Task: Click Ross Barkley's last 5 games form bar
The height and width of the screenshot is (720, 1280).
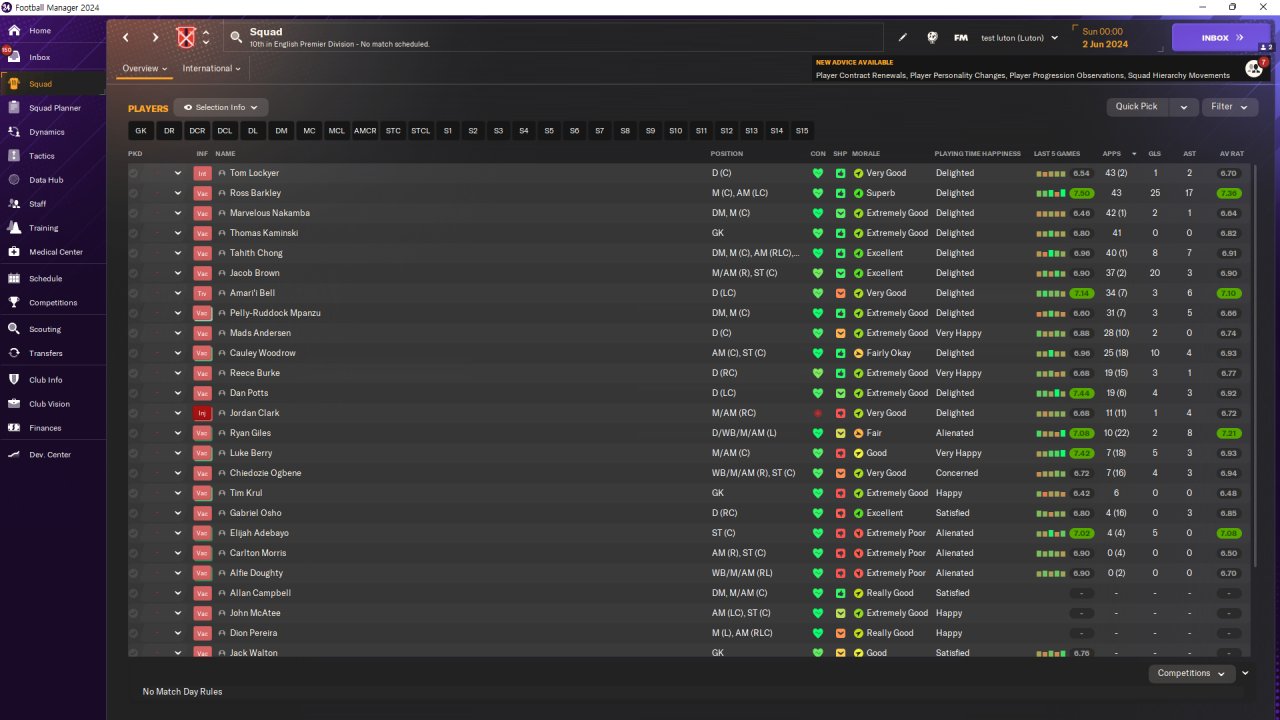Action: [1051, 193]
